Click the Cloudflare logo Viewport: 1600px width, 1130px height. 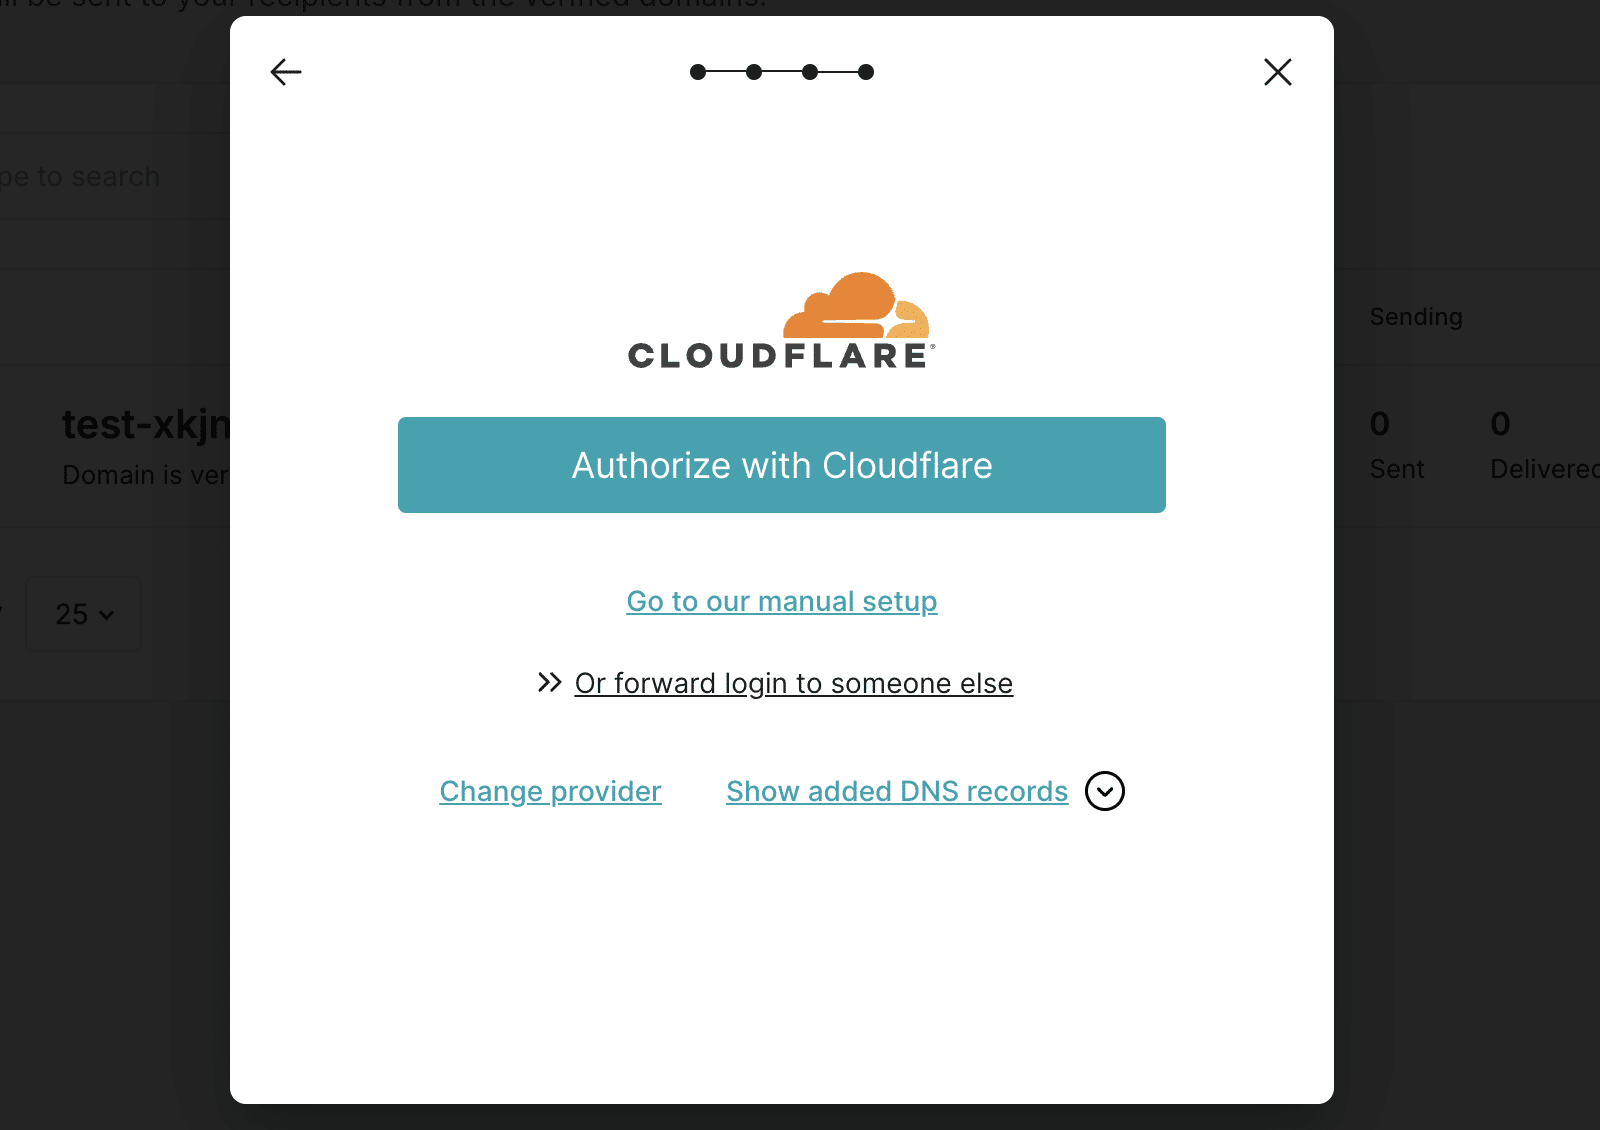[x=782, y=320]
